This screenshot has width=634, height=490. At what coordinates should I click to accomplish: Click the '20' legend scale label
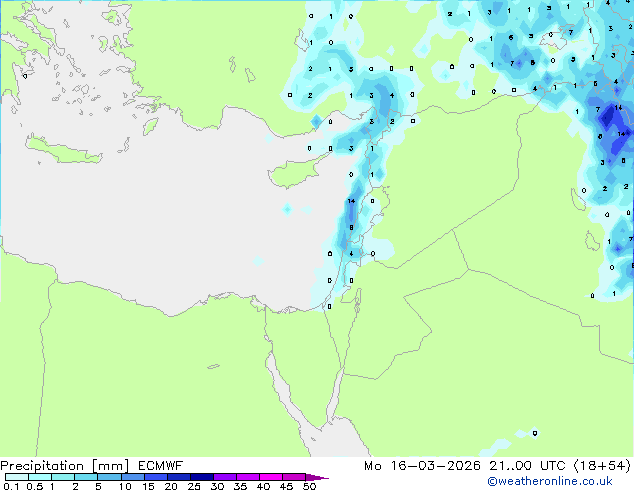click(x=171, y=486)
